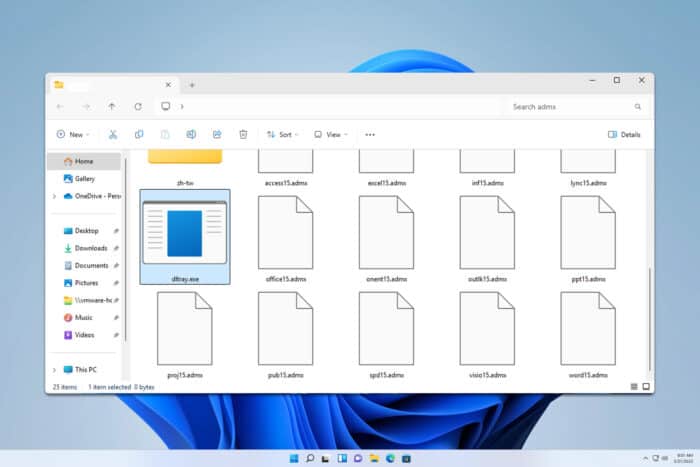Image resolution: width=700 pixels, height=467 pixels.
Task: Click the Copy icon in toolbar
Action: click(x=139, y=134)
